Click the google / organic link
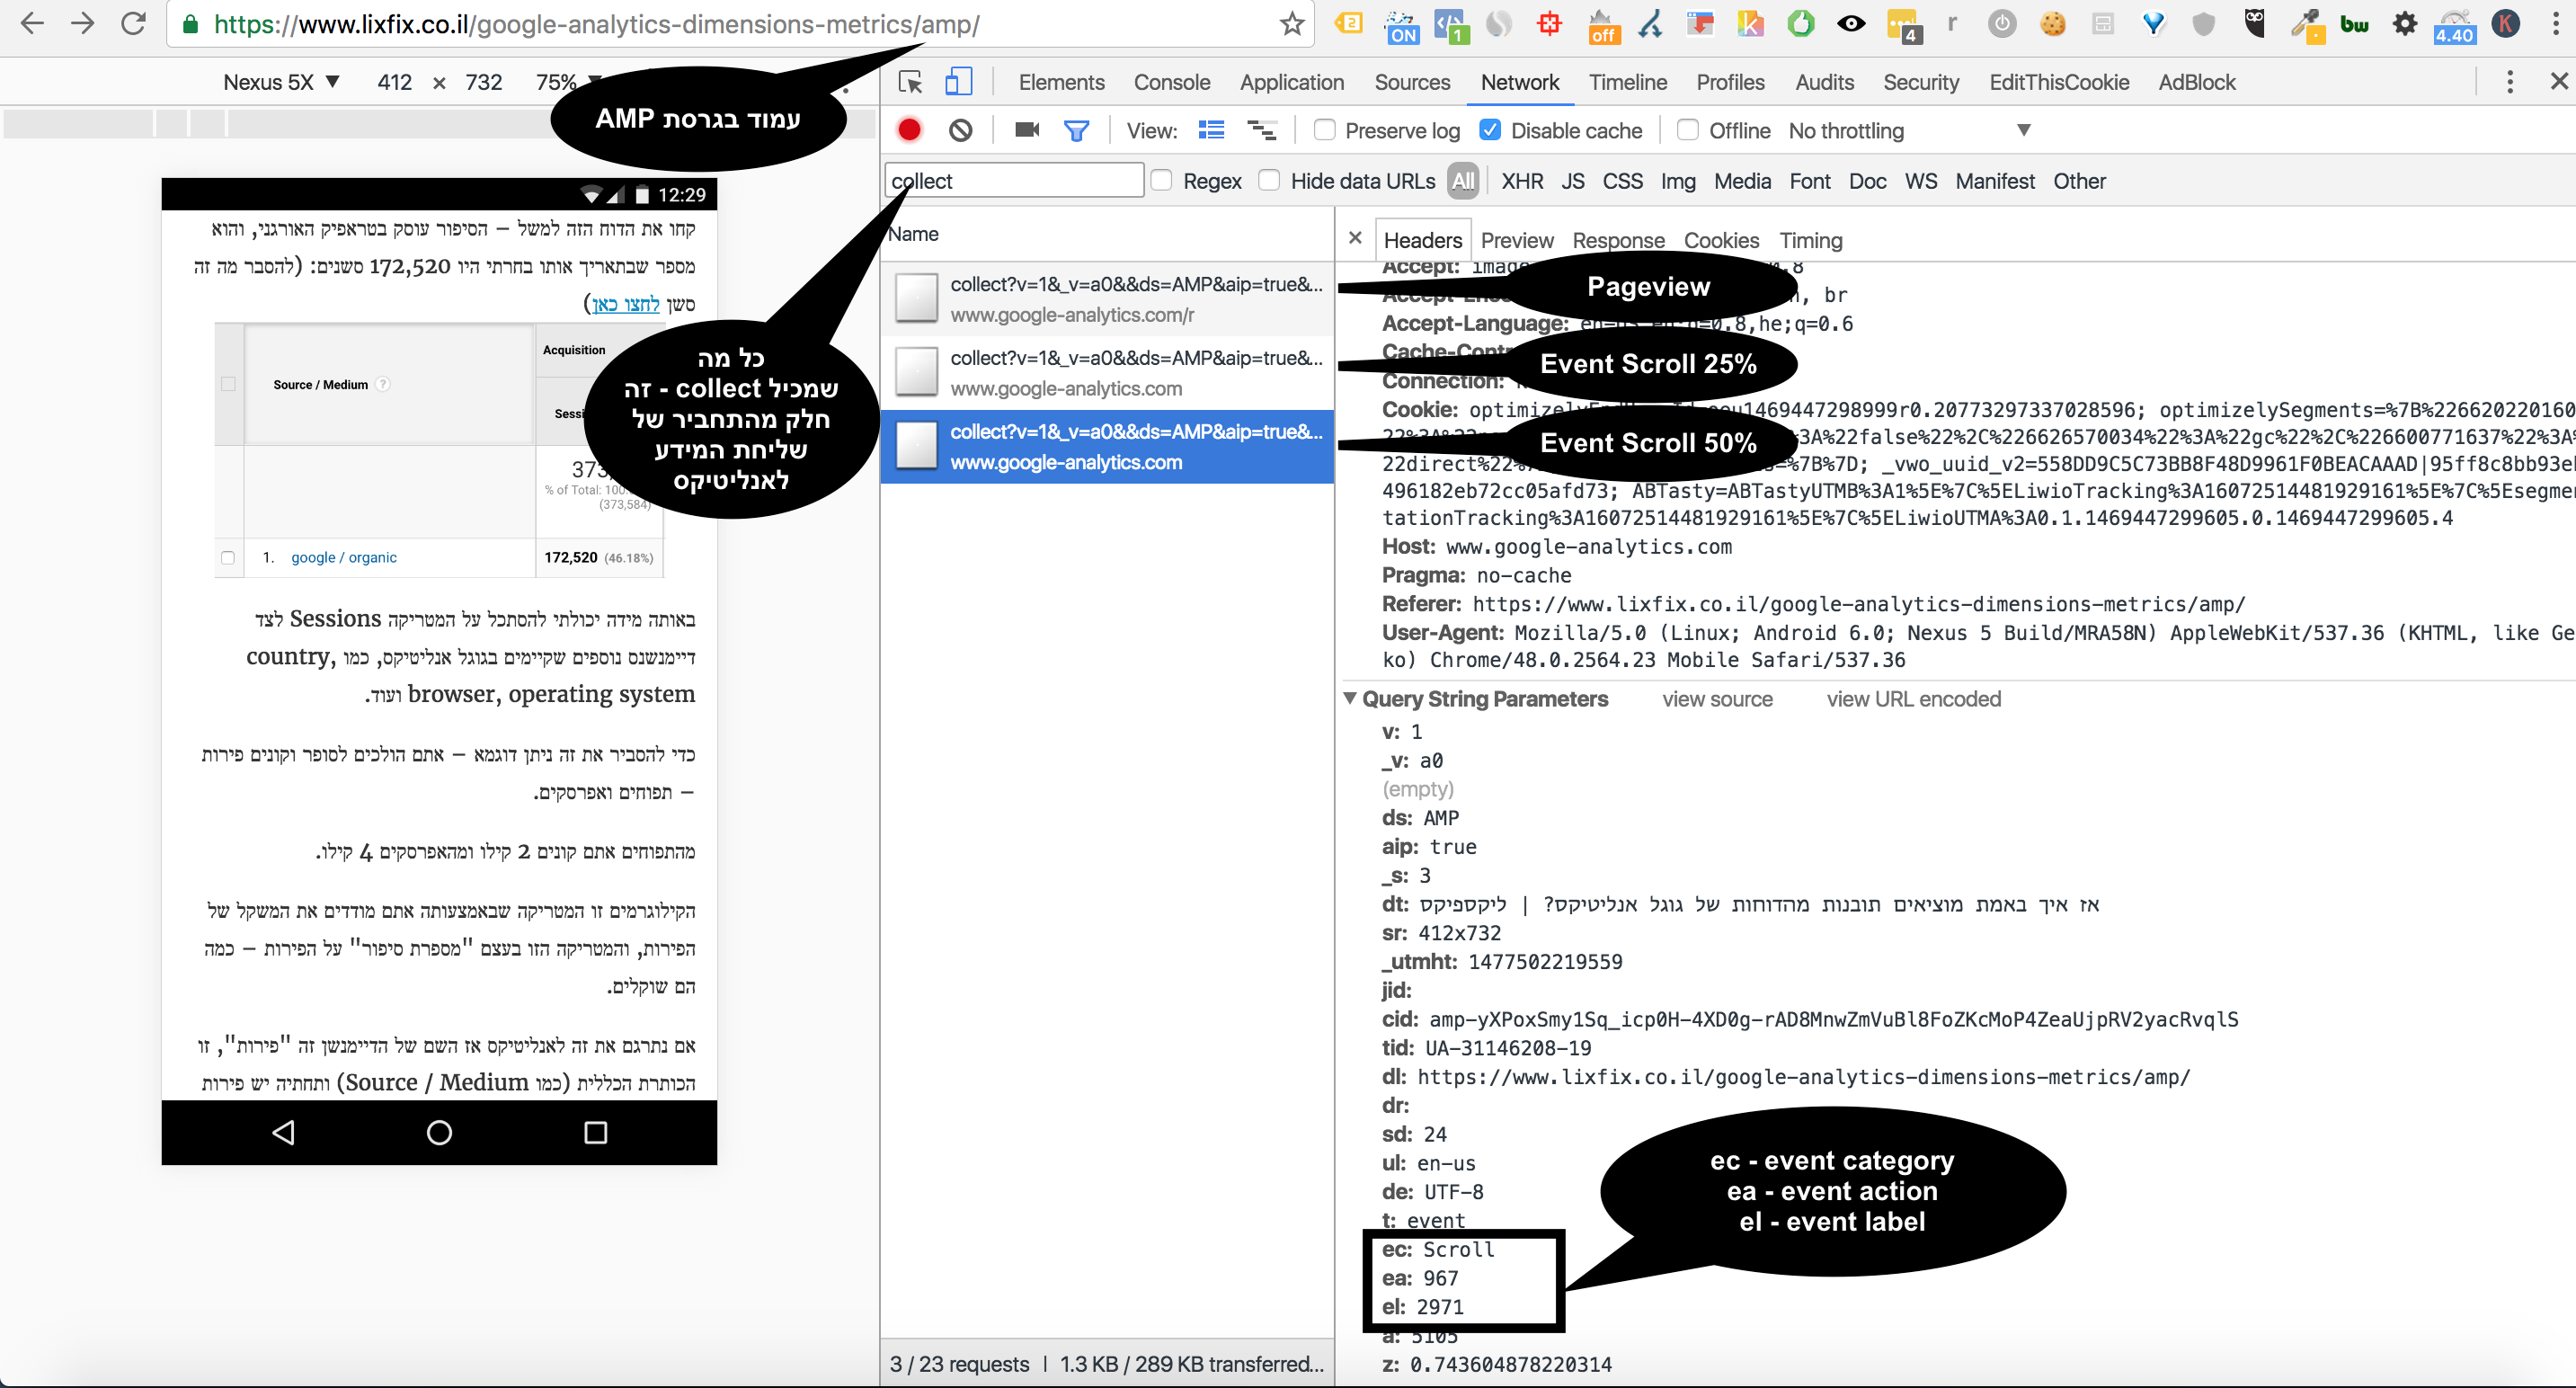2576x1388 pixels. click(343, 558)
